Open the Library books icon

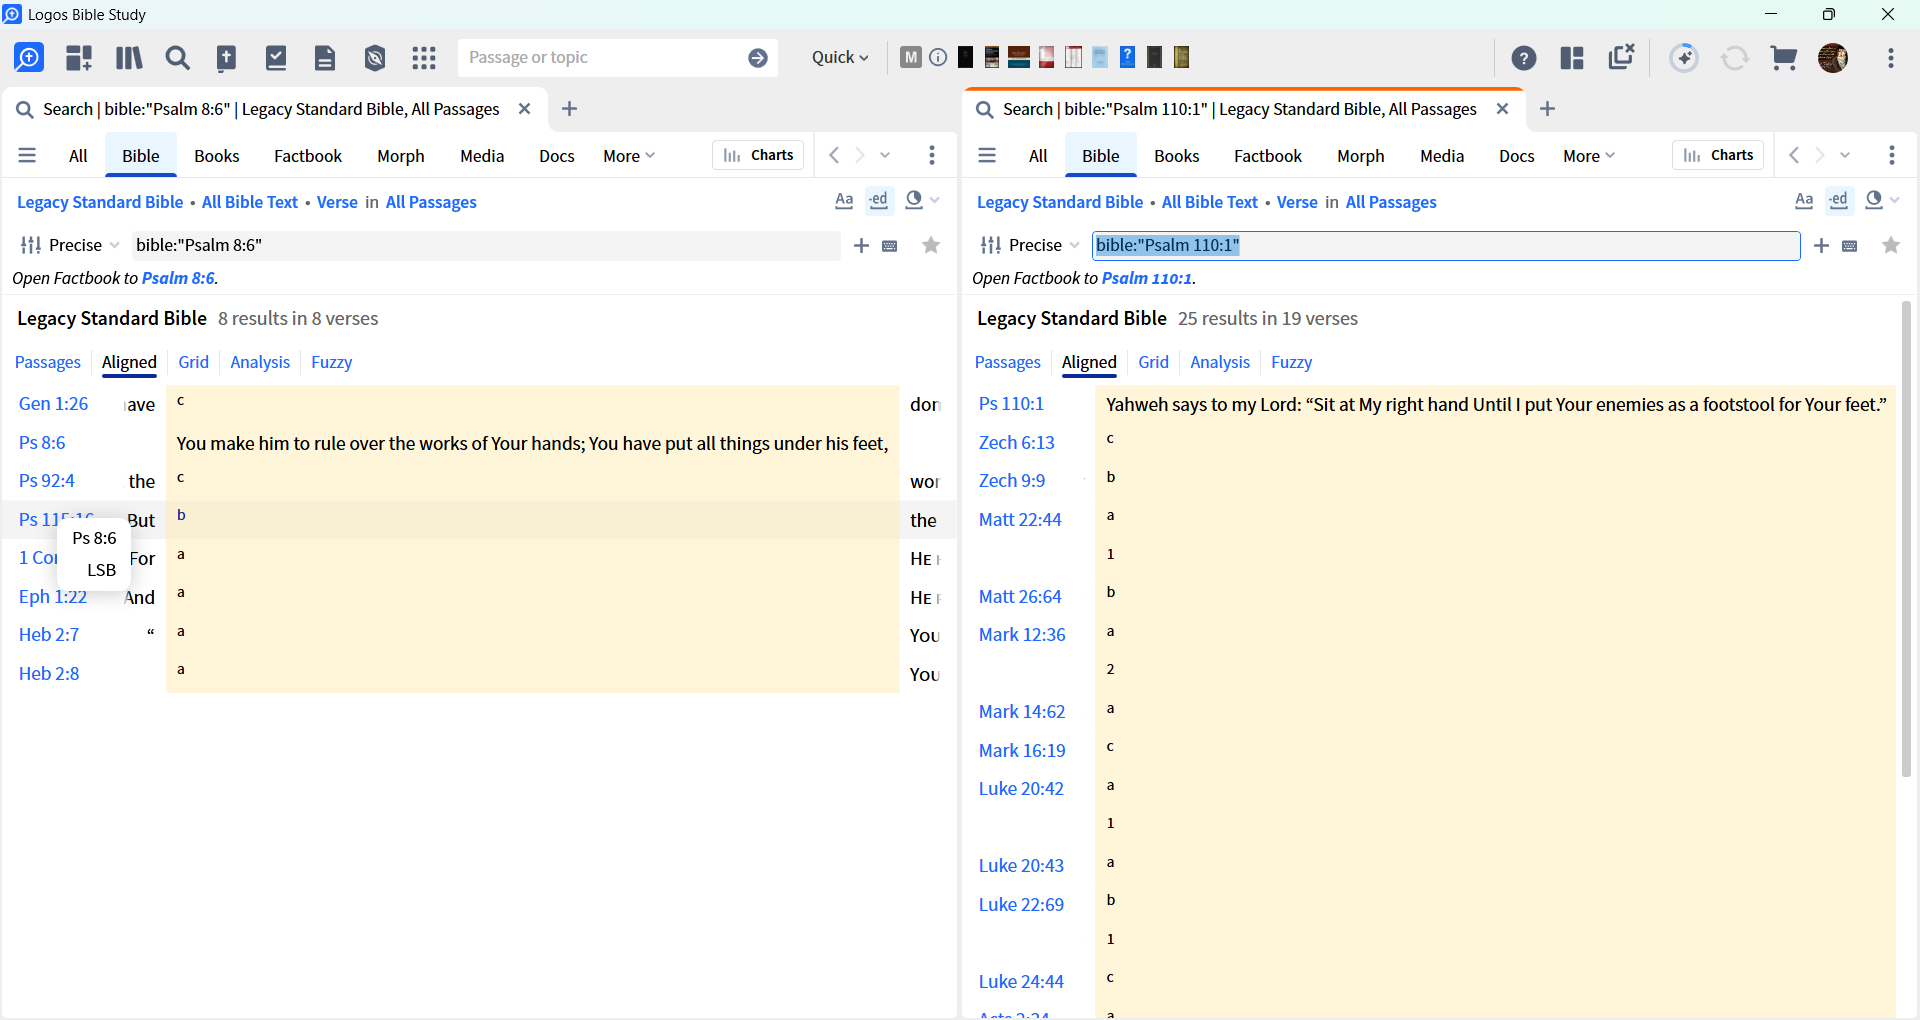[129, 58]
